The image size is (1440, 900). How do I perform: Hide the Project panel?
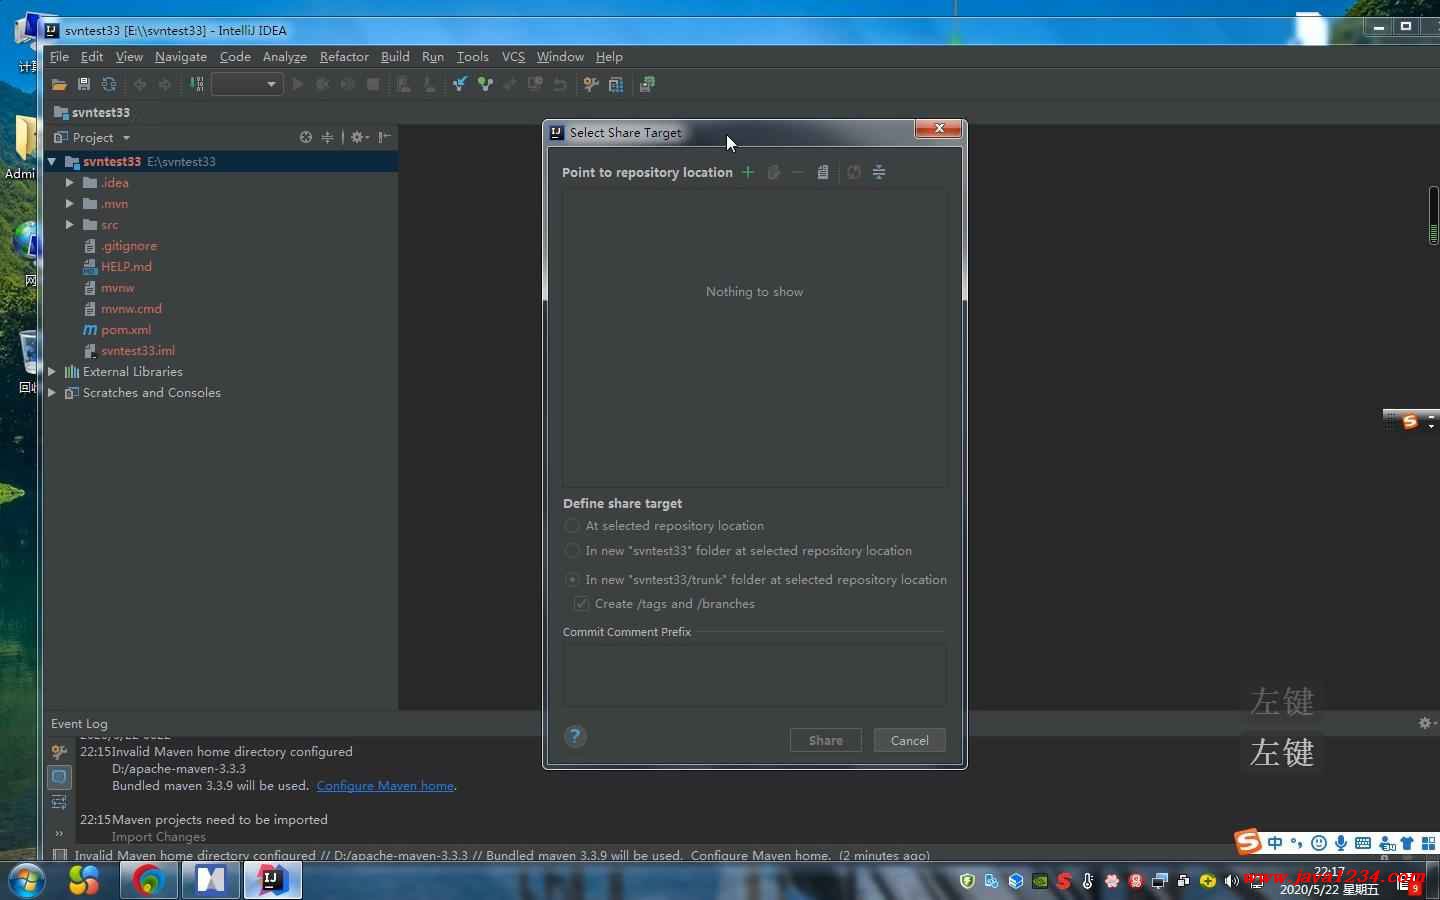point(385,137)
